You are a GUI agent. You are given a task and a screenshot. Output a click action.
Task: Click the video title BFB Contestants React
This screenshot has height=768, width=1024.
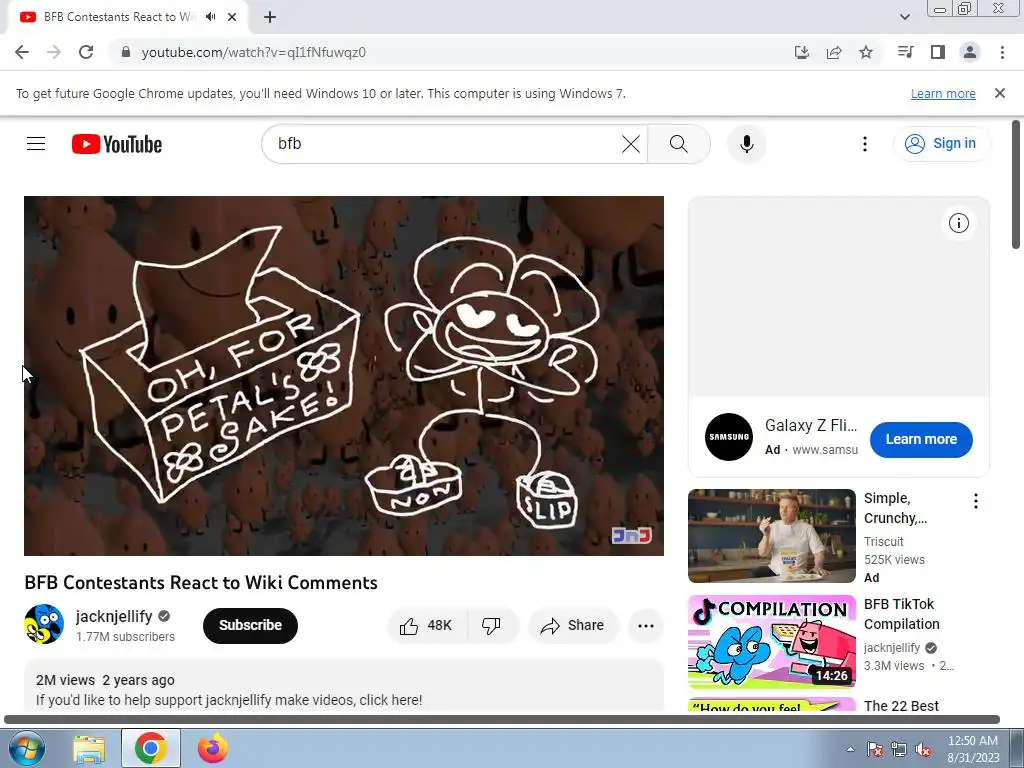(201, 583)
